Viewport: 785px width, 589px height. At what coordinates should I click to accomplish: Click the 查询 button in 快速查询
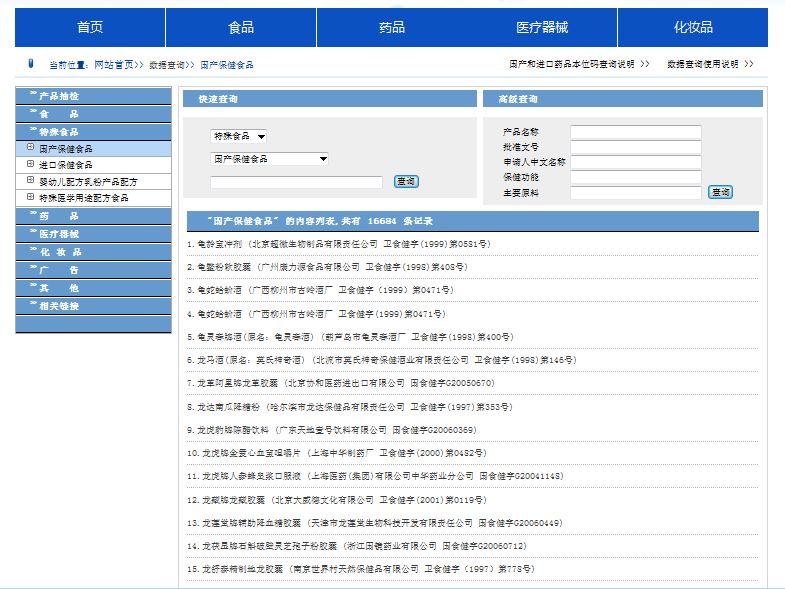(406, 181)
